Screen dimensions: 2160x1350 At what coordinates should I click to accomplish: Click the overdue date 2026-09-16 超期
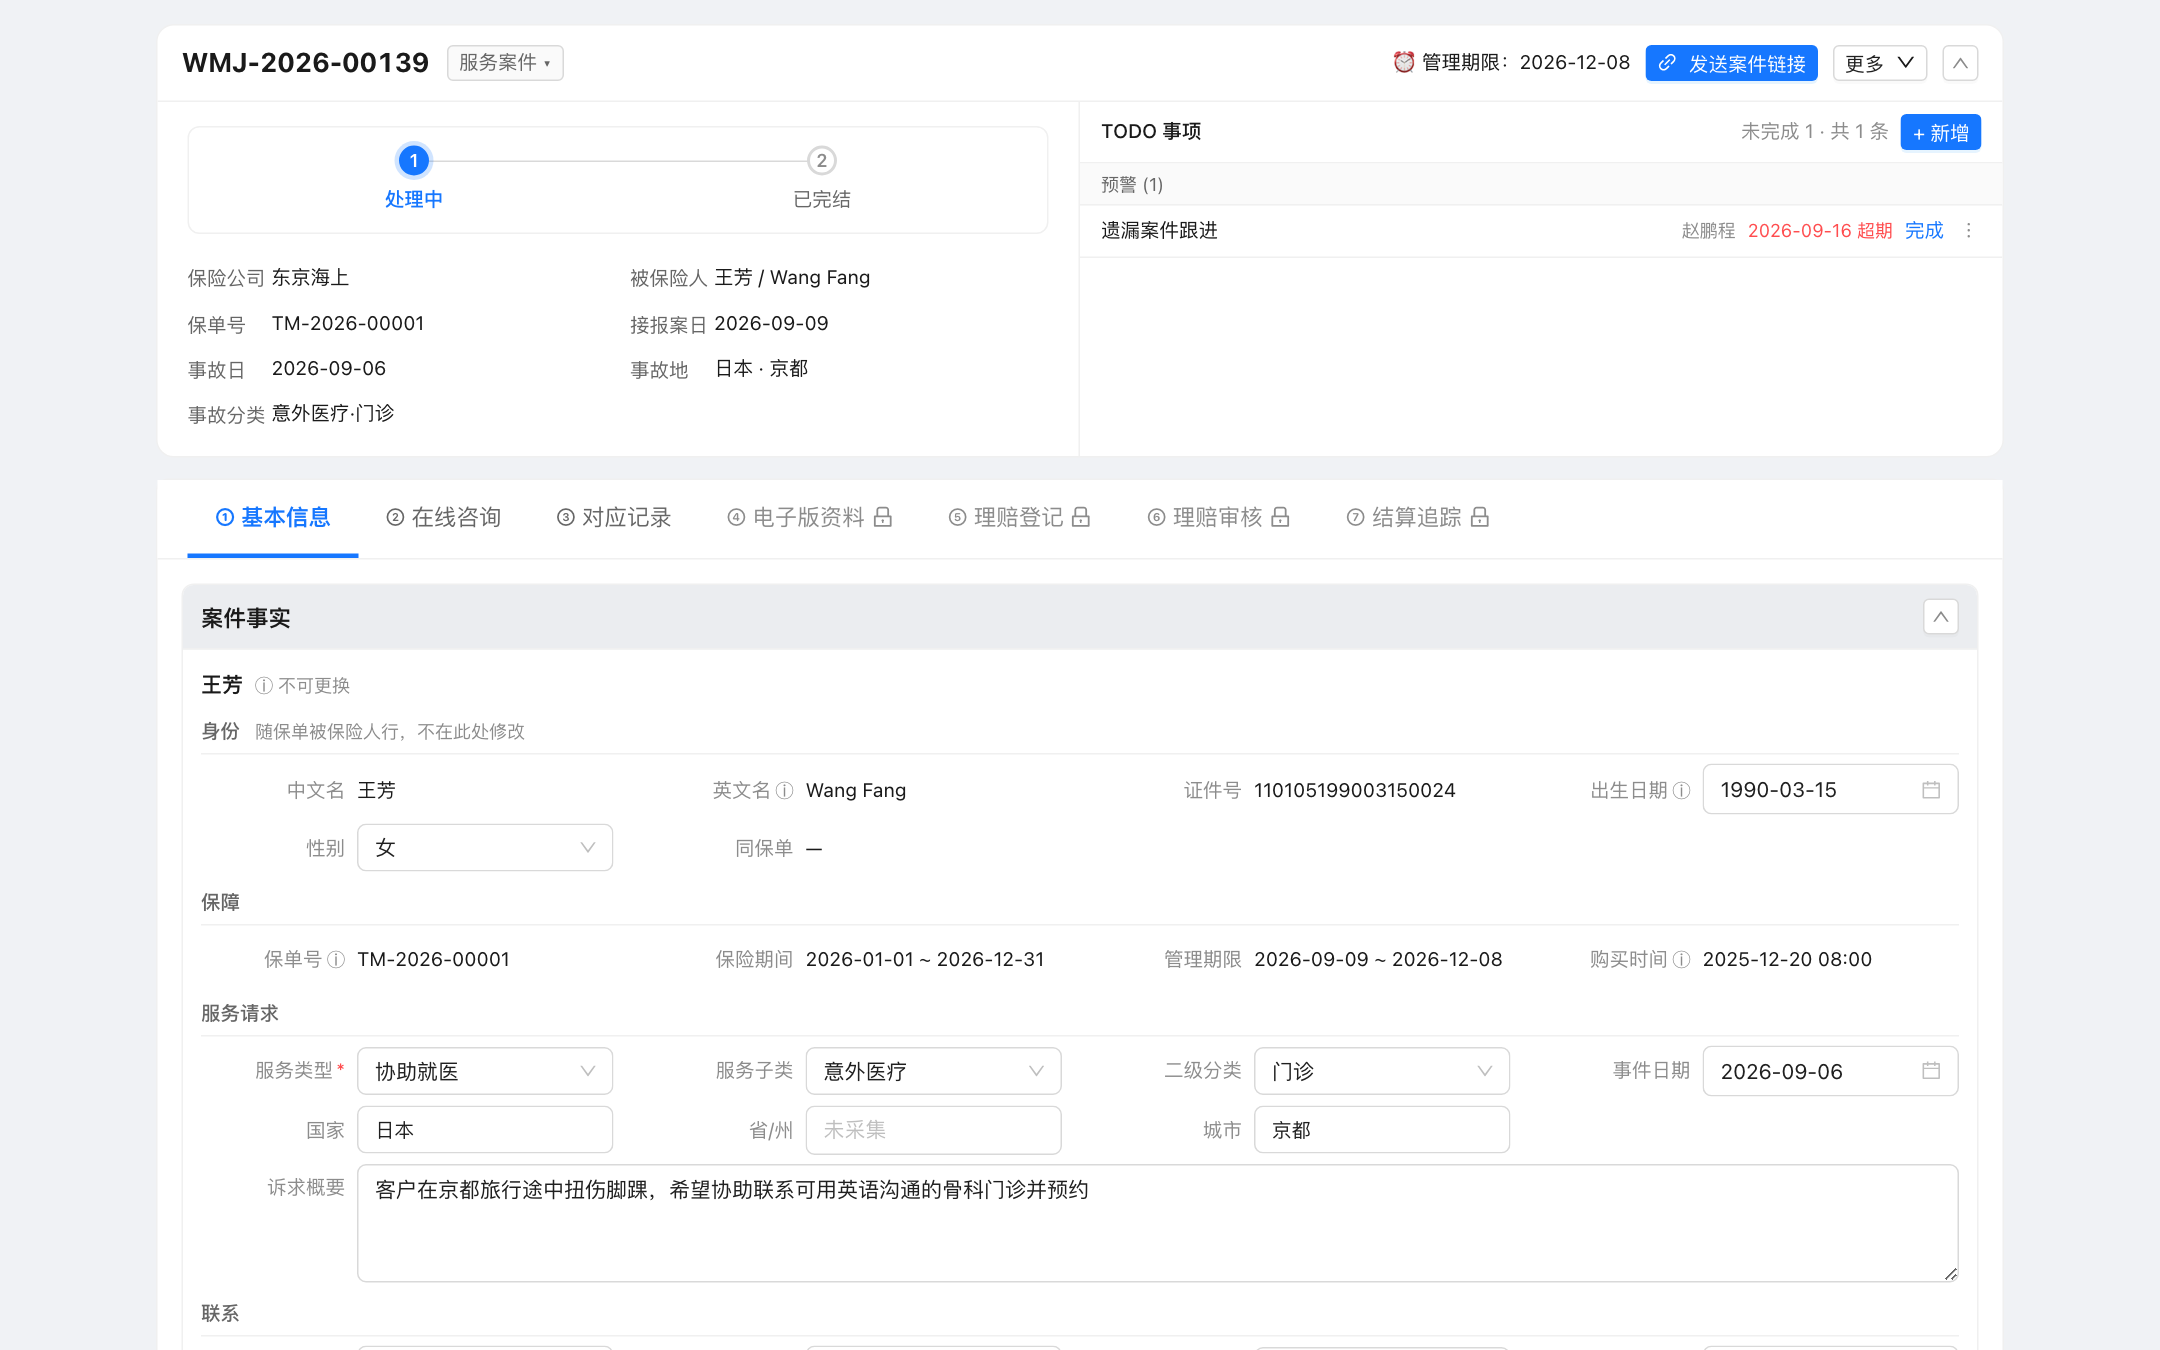click(x=1820, y=230)
